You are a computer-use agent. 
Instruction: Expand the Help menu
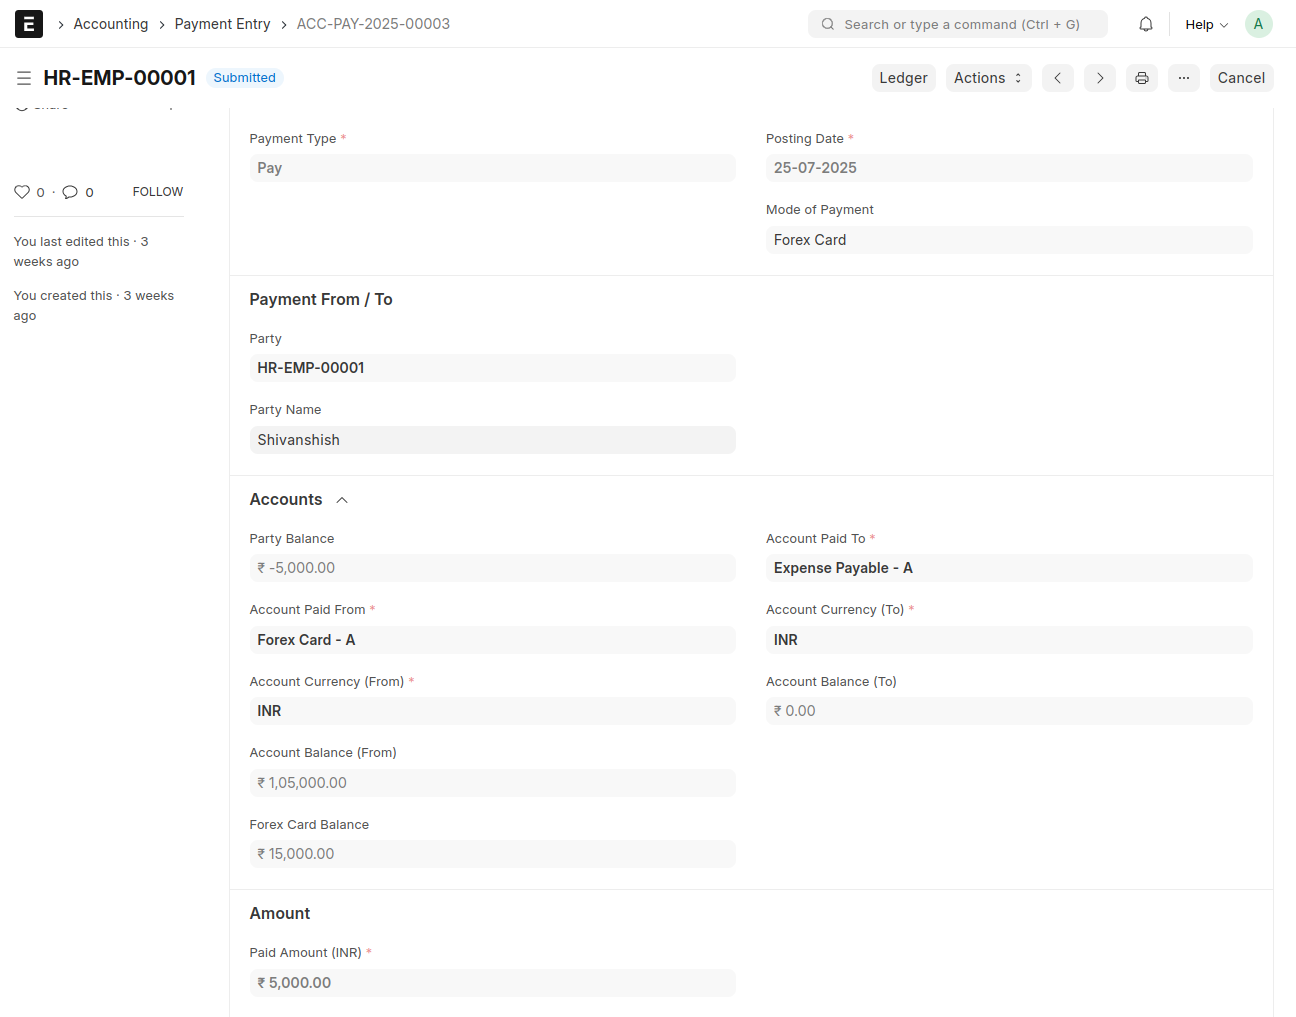tap(1206, 24)
